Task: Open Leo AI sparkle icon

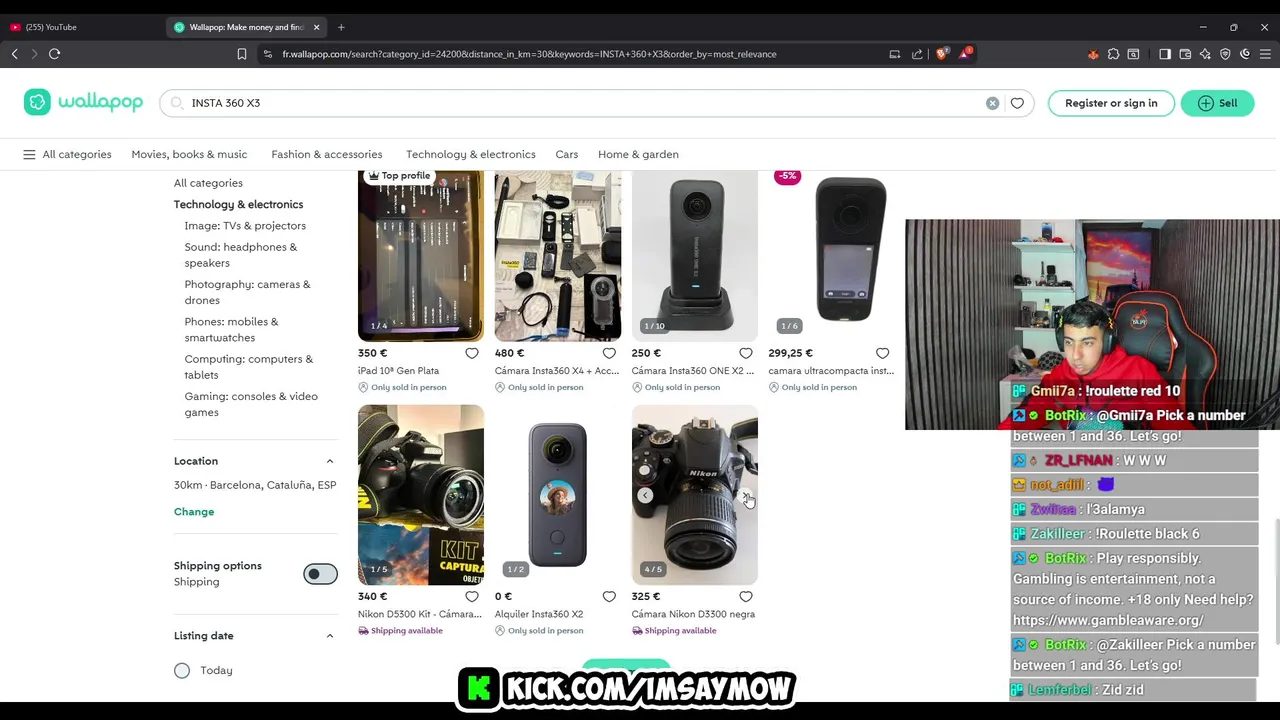Action: pyautogui.click(x=1205, y=54)
